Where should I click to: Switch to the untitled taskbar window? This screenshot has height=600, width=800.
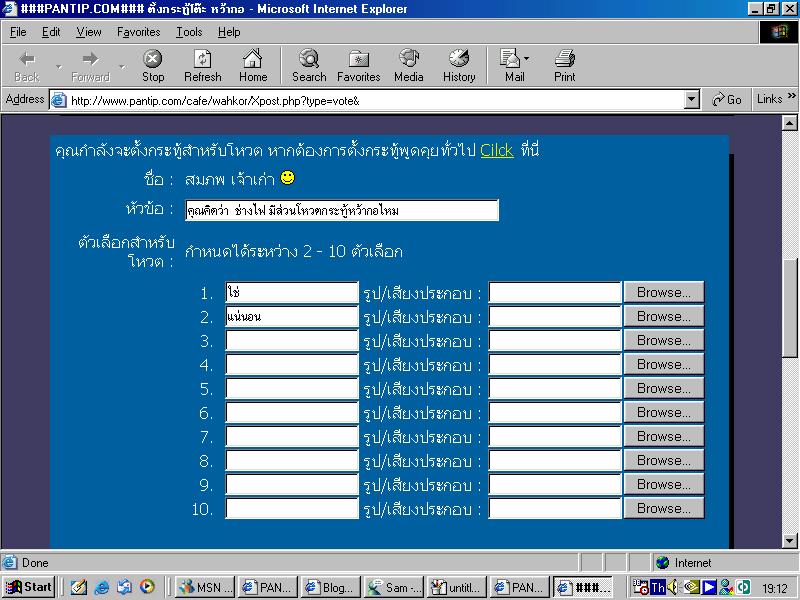coord(457,587)
